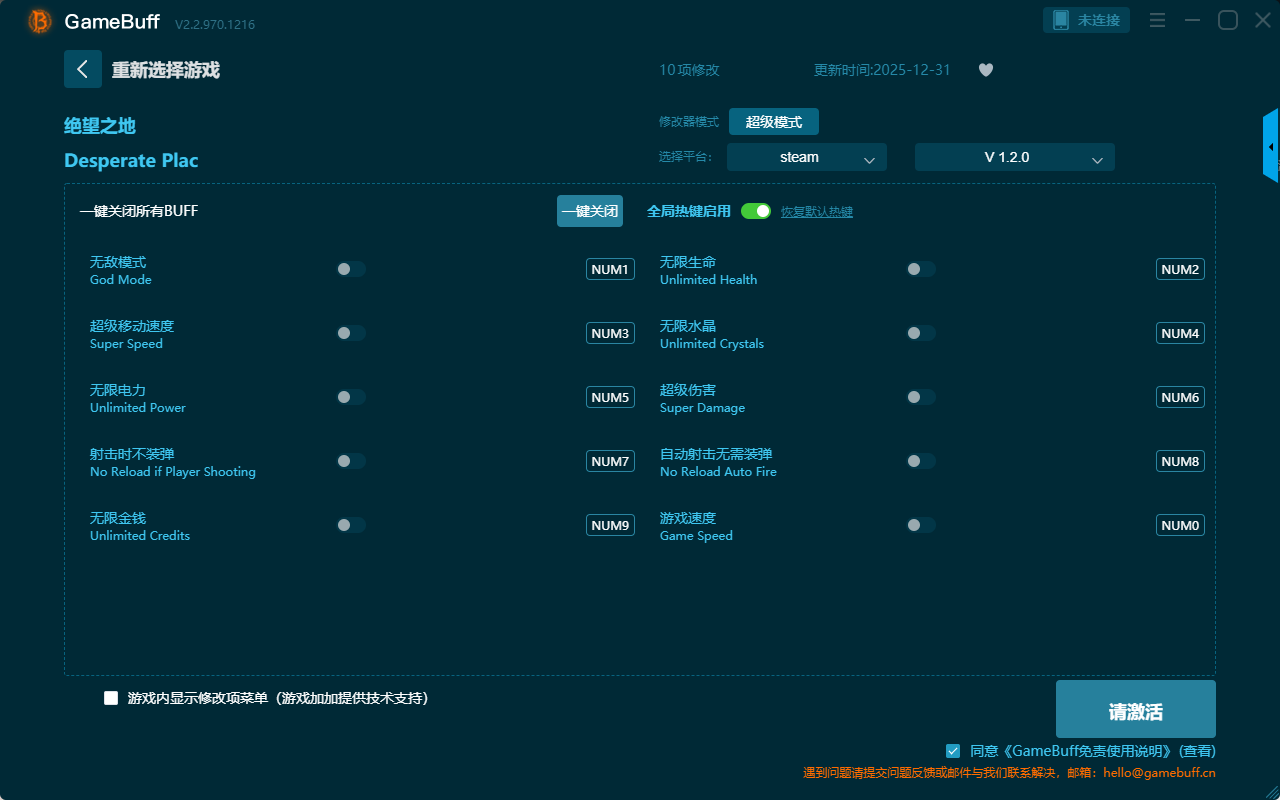The height and width of the screenshot is (800, 1280).
Task: Open the hamburger menu in title bar
Action: click(1157, 20)
